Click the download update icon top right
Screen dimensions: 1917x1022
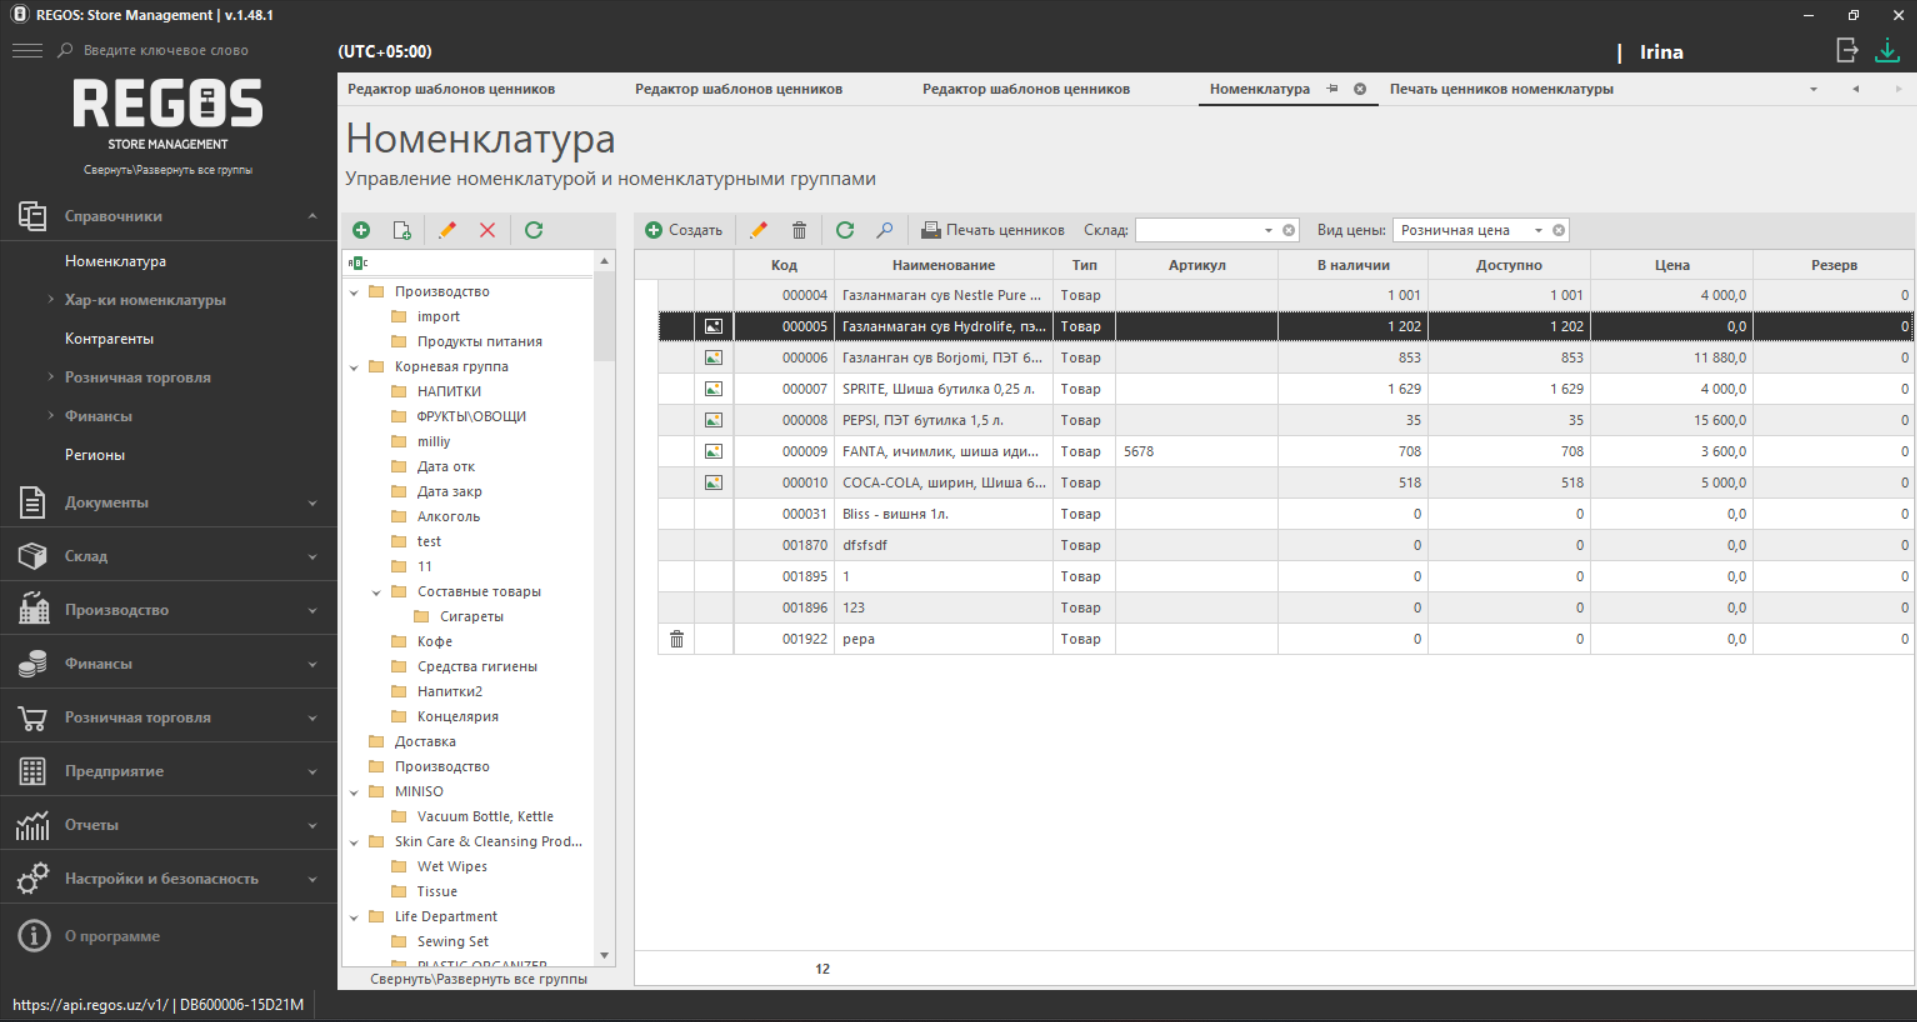pyautogui.click(x=1887, y=51)
